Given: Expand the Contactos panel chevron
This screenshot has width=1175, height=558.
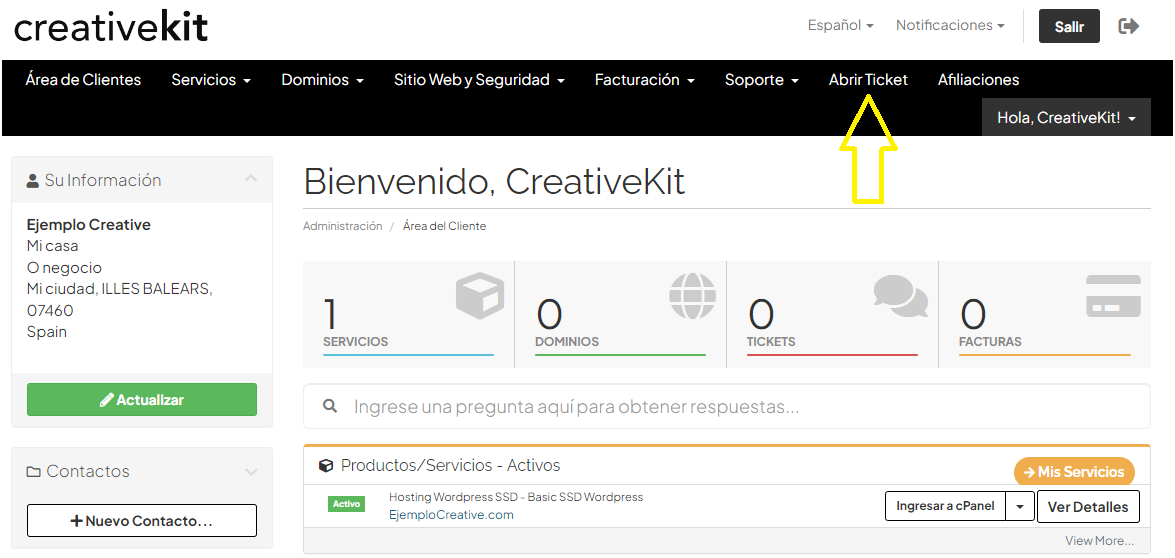Looking at the screenshot, I should click(251, 471).
